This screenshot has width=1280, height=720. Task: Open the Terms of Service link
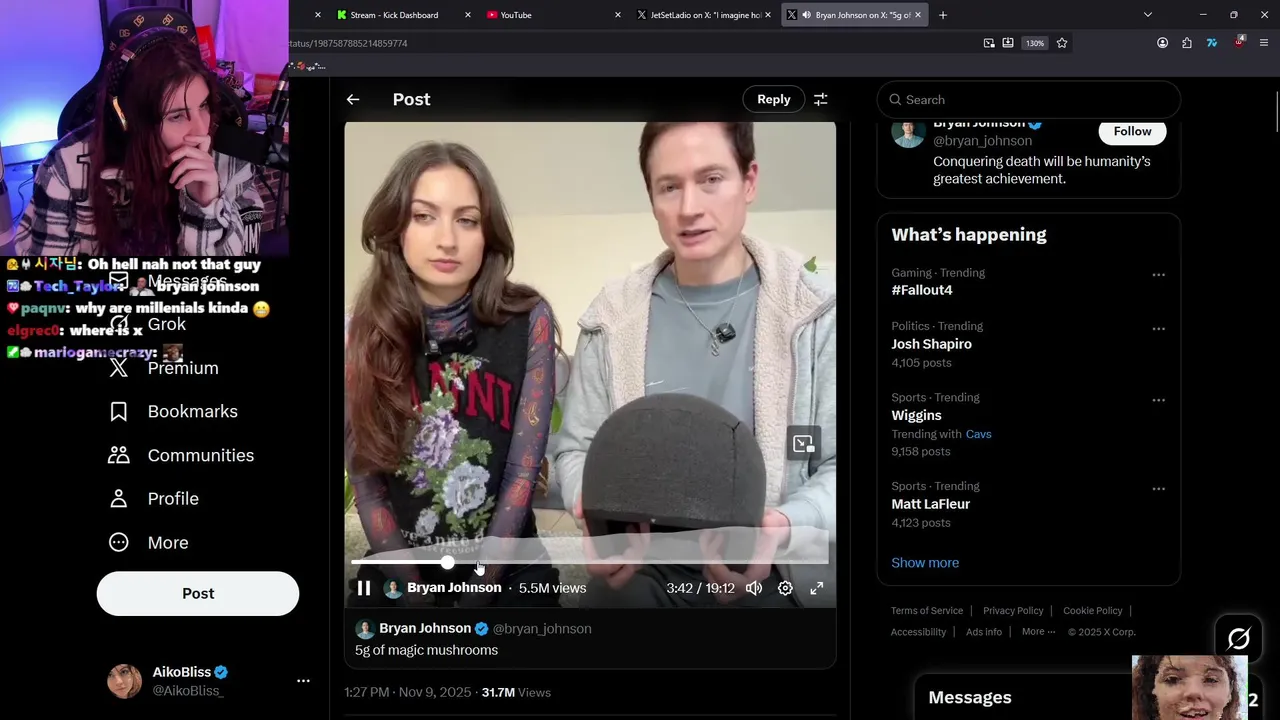[x=927, y=610]
